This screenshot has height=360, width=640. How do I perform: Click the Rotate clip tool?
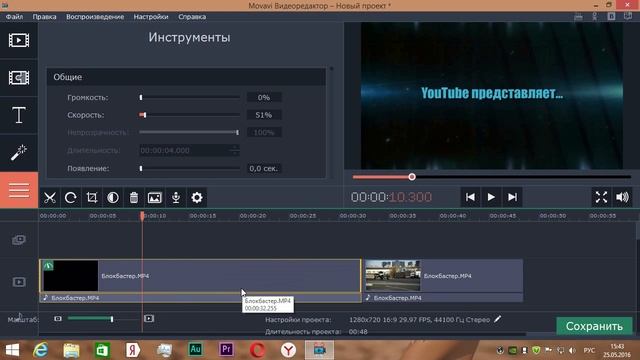click(x=71, y=198)
